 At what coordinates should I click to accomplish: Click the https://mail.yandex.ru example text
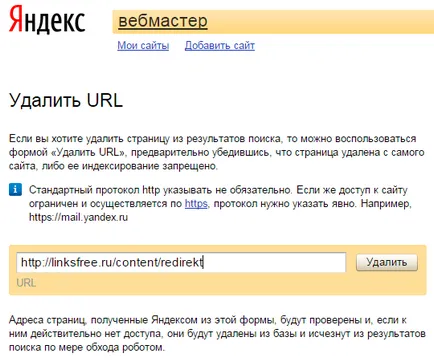tap(79, 217)
